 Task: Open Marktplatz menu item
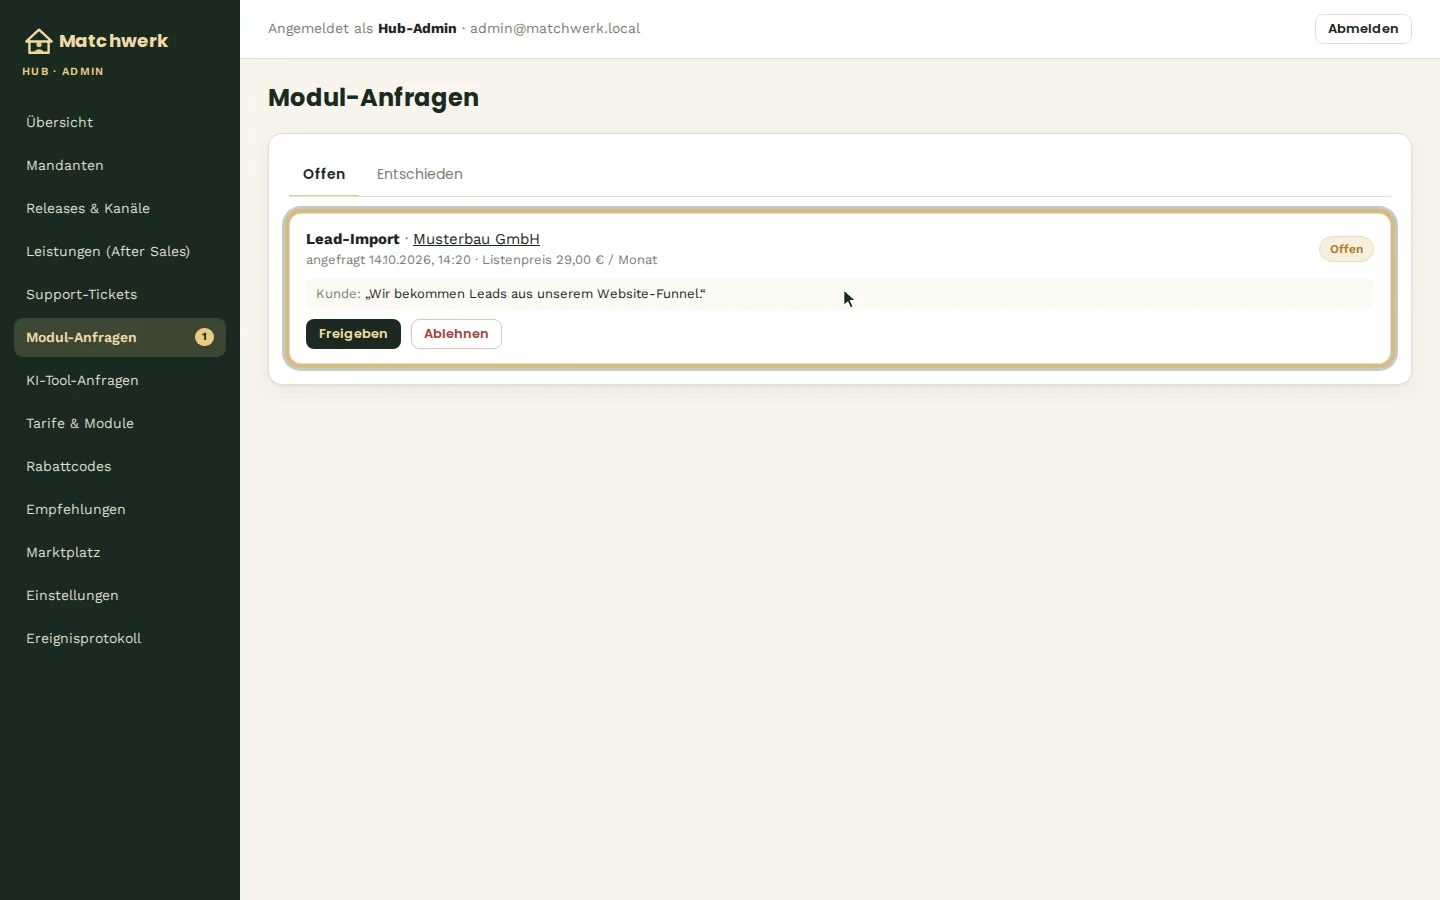(120, 552)
